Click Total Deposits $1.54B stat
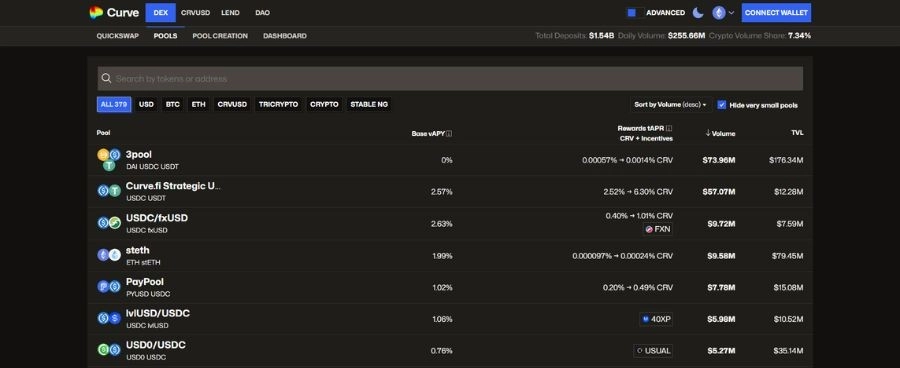 click(x=575, y=36)
